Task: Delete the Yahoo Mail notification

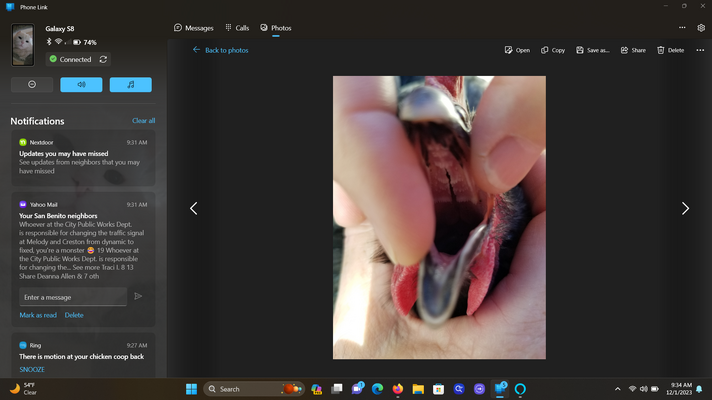Action: click(74, 315)
